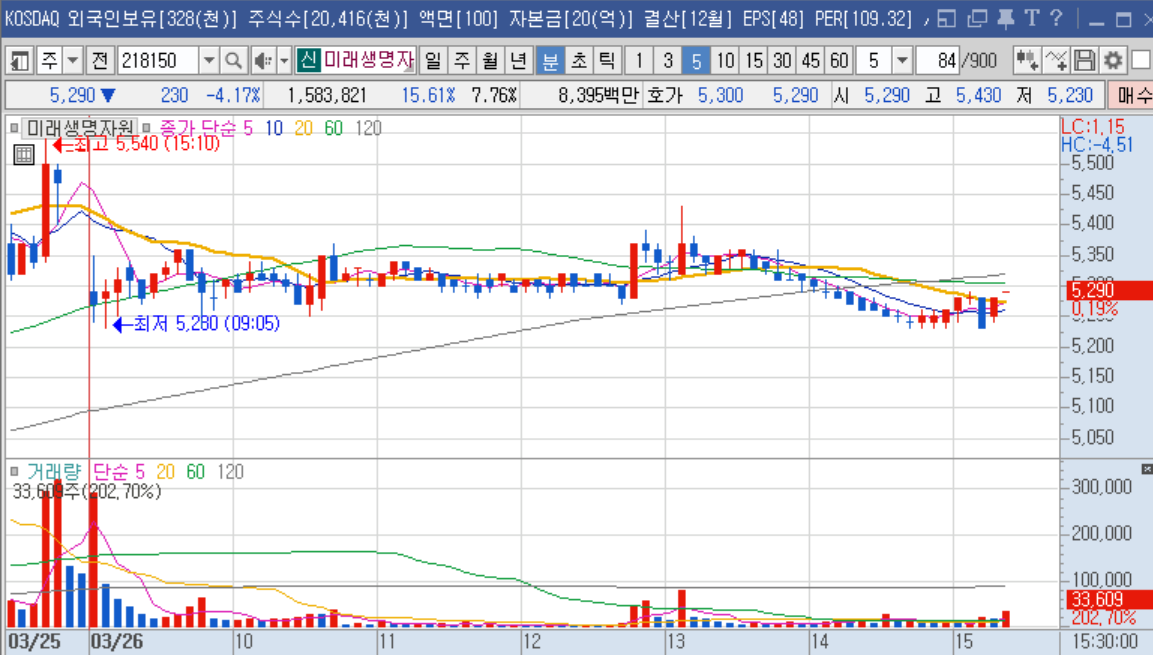Select the 5-period MA legend number
The image size is (1153, 655).
[x=248, y=128]
